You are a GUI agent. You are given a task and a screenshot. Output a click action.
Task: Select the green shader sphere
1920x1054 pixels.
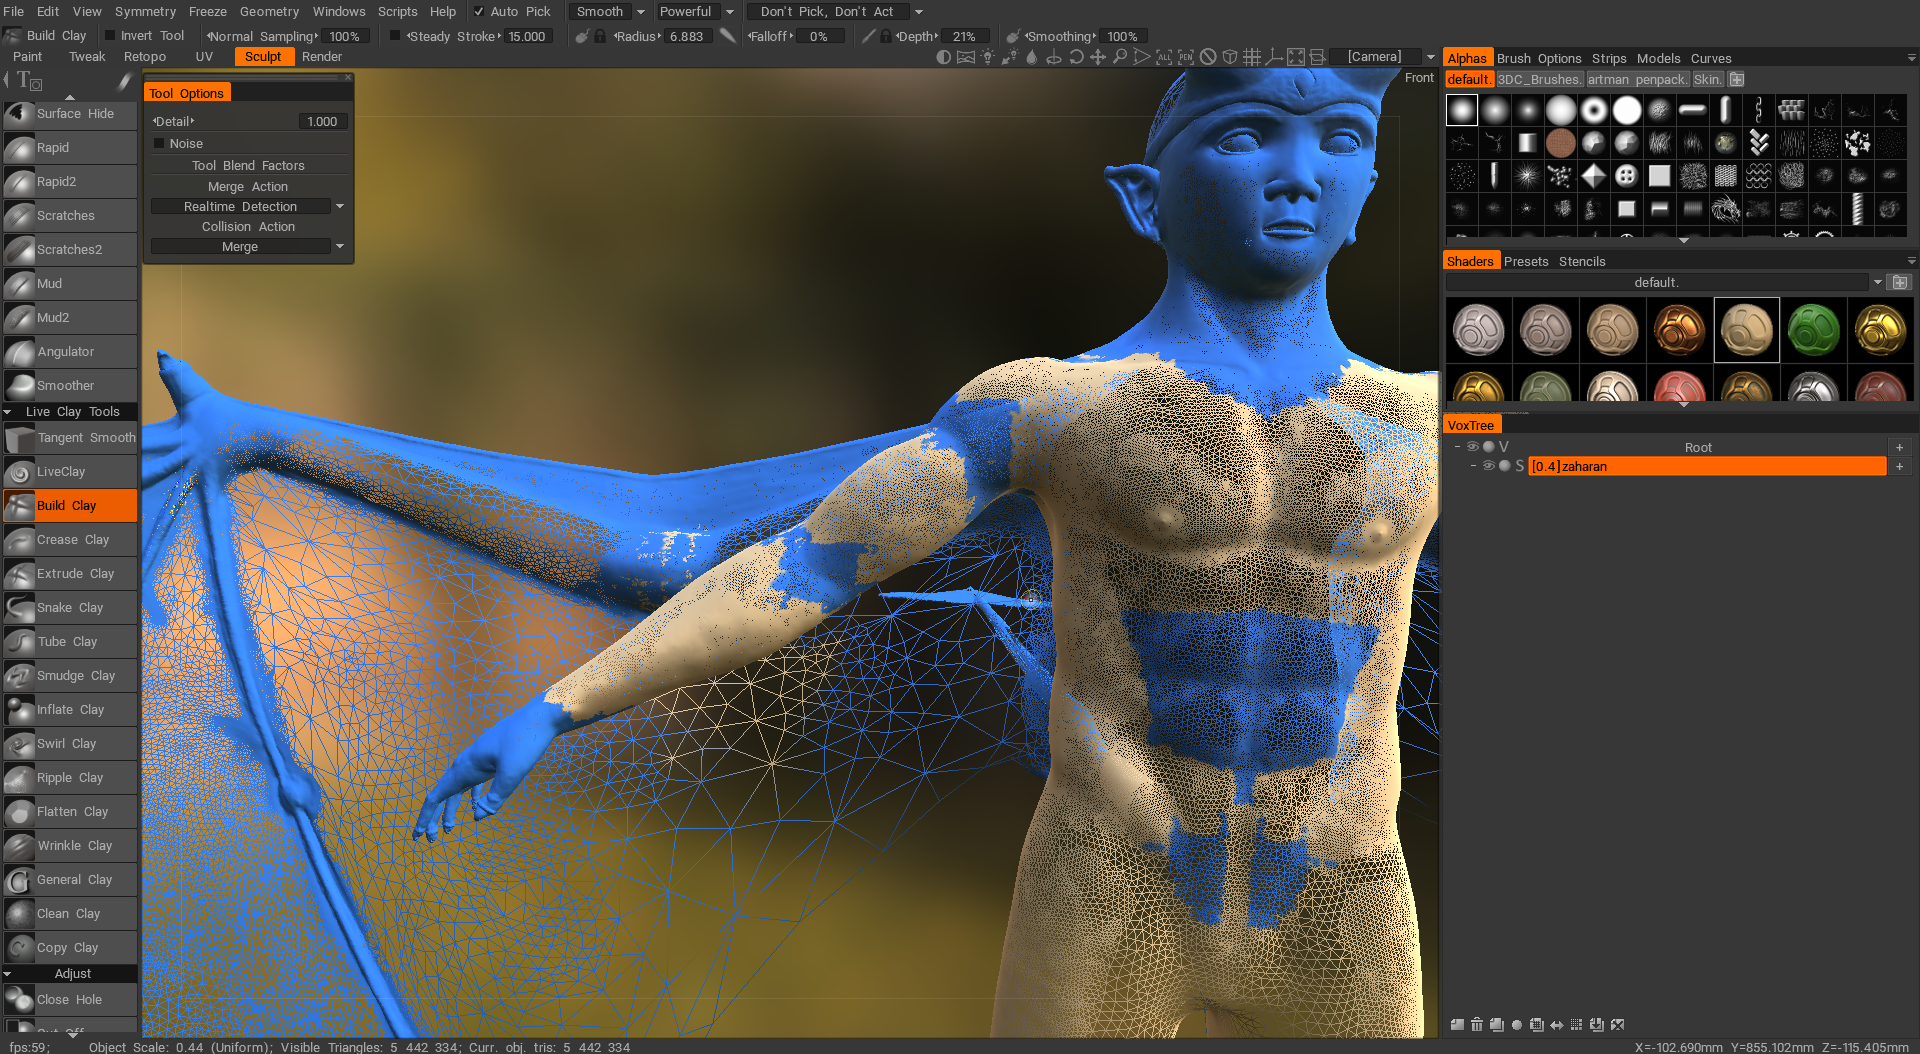[1813, 330]
